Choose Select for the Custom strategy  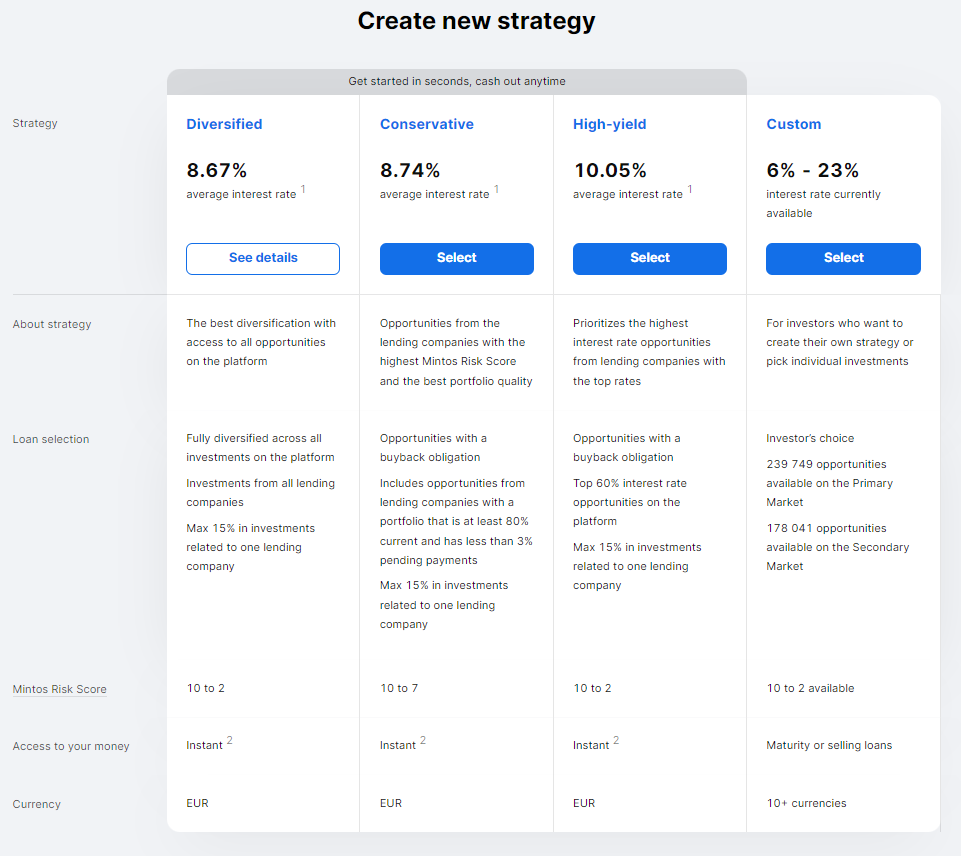pyautogui.click(x=843, y=258)
